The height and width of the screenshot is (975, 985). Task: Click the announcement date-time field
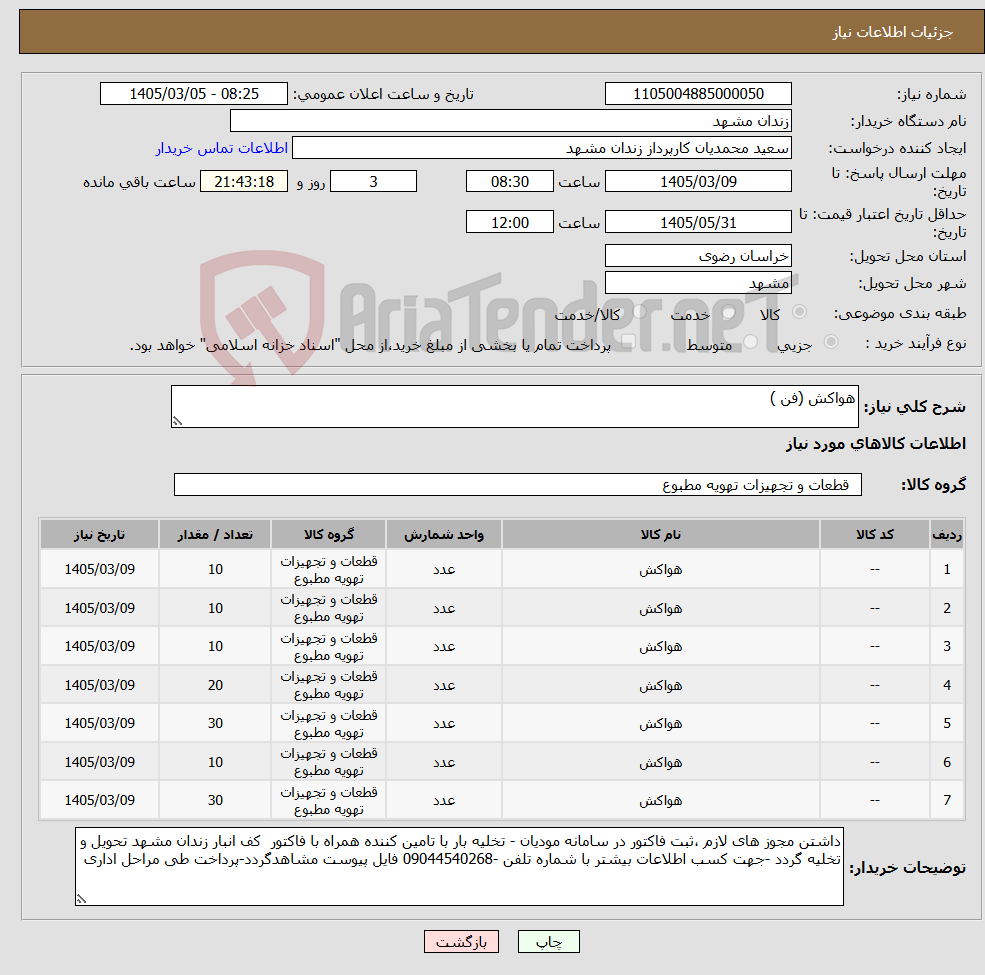point(193,94)
